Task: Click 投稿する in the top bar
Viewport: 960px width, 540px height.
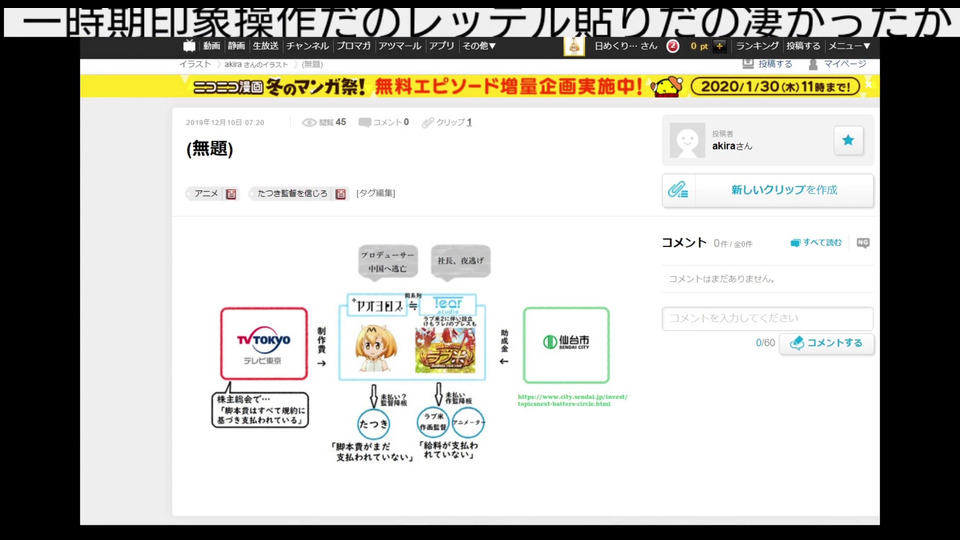Action: click(803, 46)
